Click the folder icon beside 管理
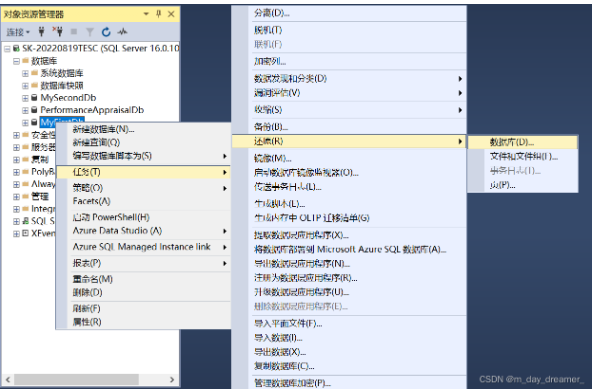The image size is (596, 392). click(25, 196)
